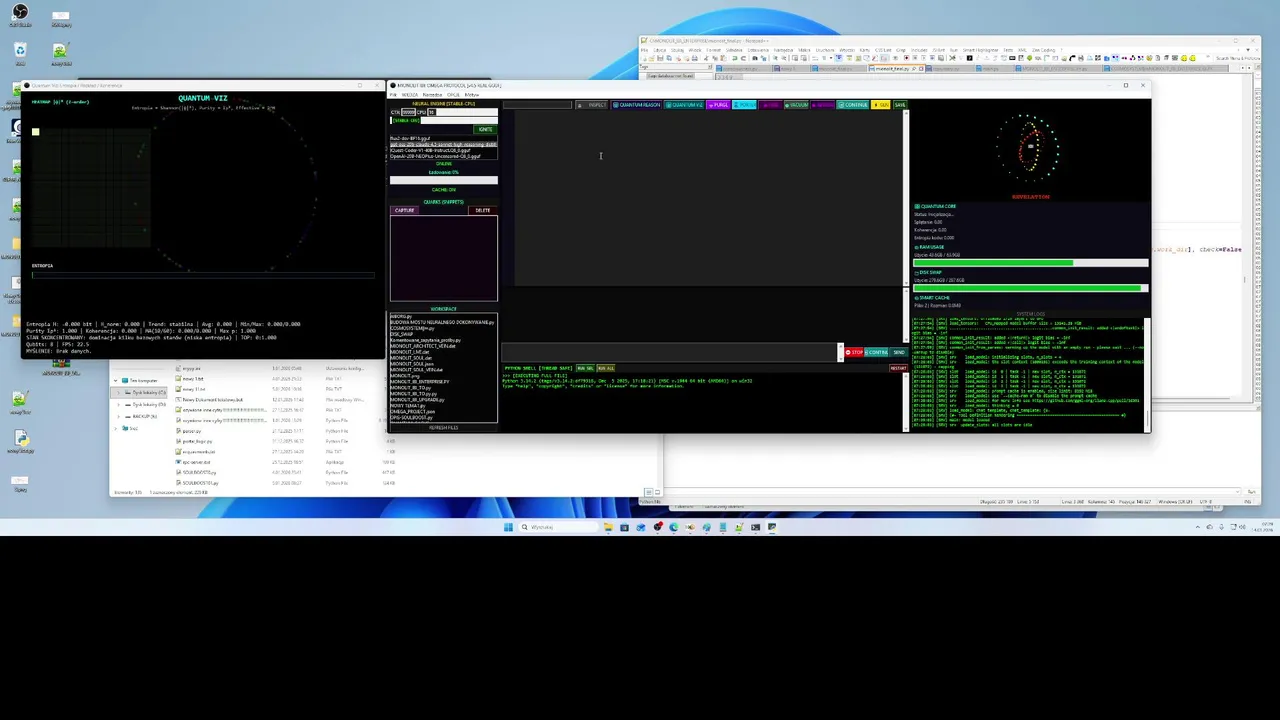The image size is (1280, 720).
Task: Click the VACUUM toolbar button
Action: [x=796, y=105]
